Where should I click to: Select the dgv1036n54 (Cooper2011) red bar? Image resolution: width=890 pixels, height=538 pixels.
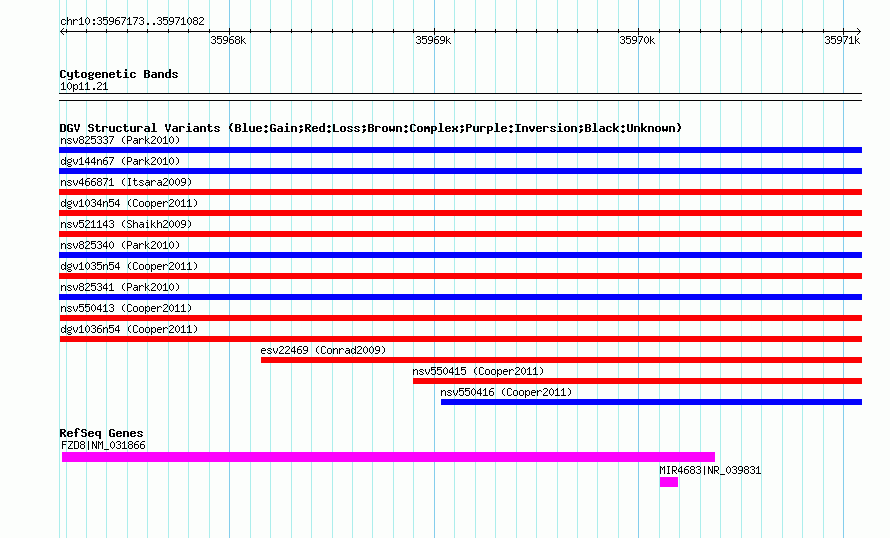click(x=460, y=339)
